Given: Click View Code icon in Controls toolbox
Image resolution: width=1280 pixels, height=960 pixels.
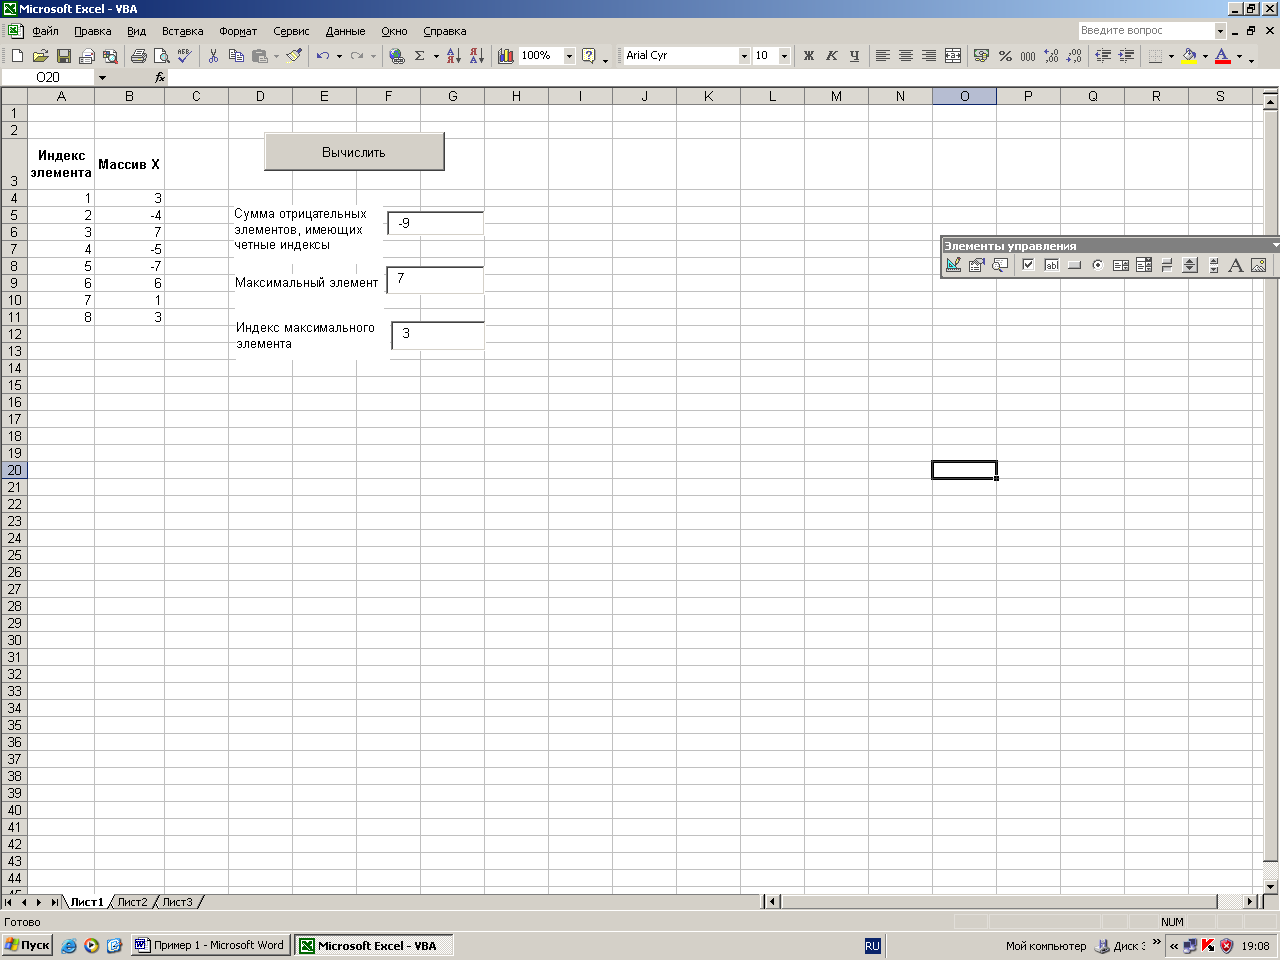Looking at the screenshot, I should (x=999, y=265).
